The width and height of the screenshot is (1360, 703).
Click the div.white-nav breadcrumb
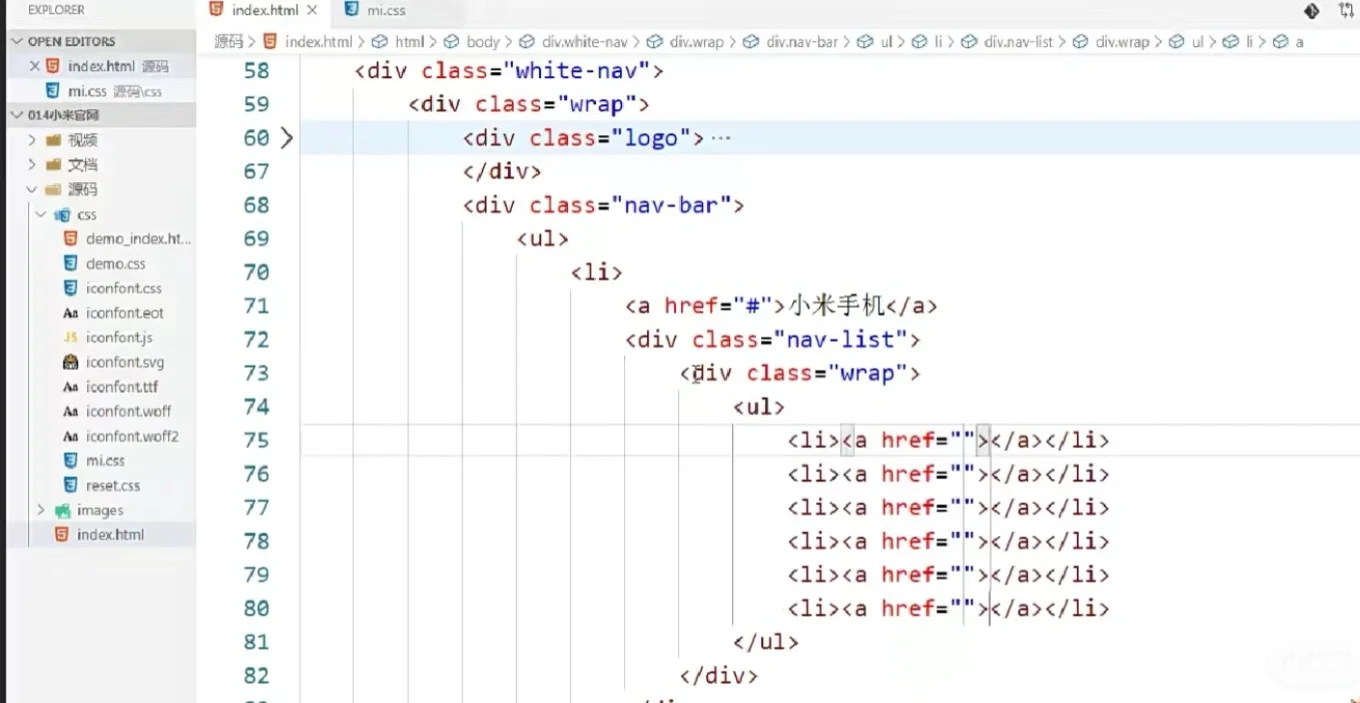[585, 42]
